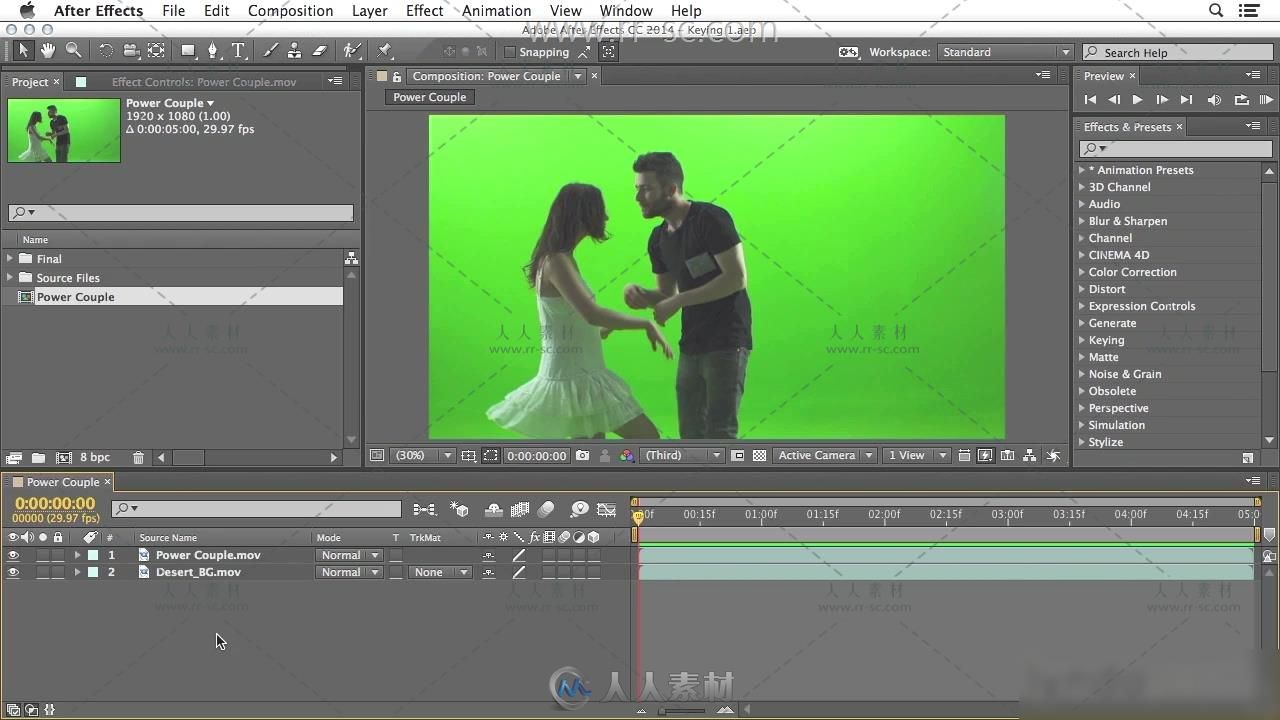Take a snapshot with camera icon
This screenshot has width=1280, height=720.
click(x=583, y=455)
